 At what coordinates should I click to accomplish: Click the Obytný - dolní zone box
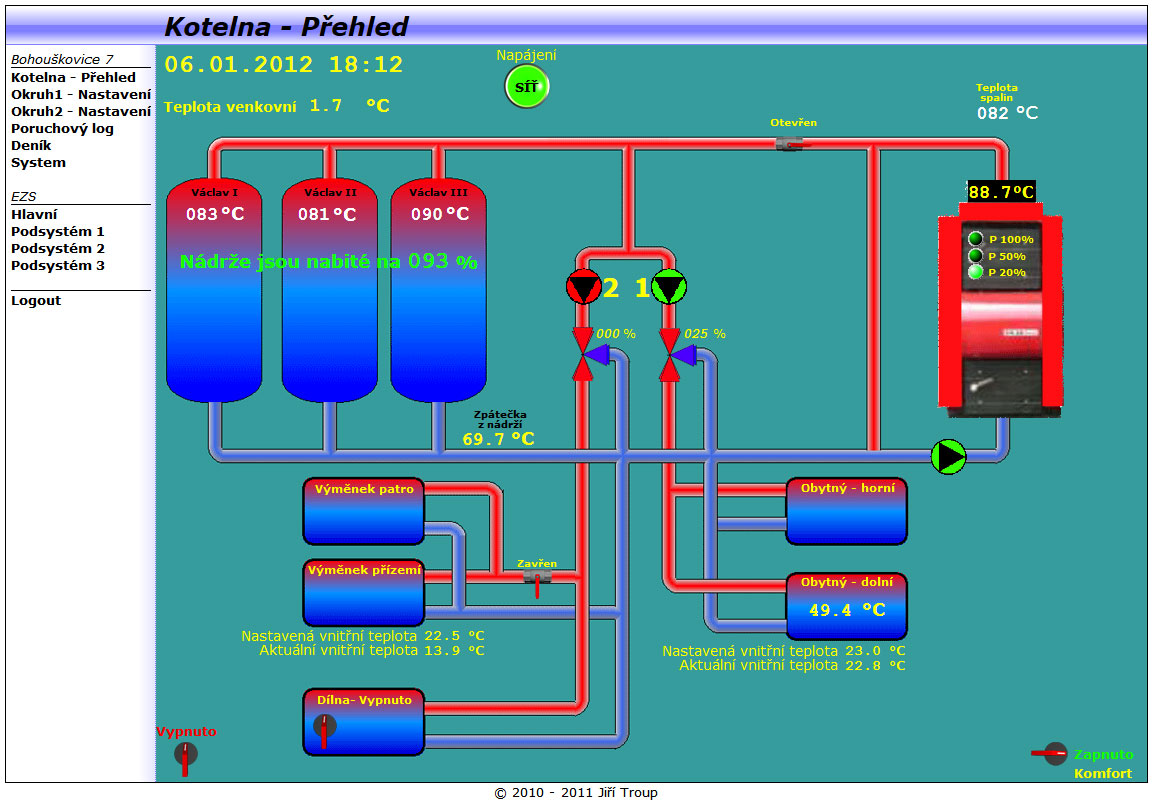click(846, 606)
